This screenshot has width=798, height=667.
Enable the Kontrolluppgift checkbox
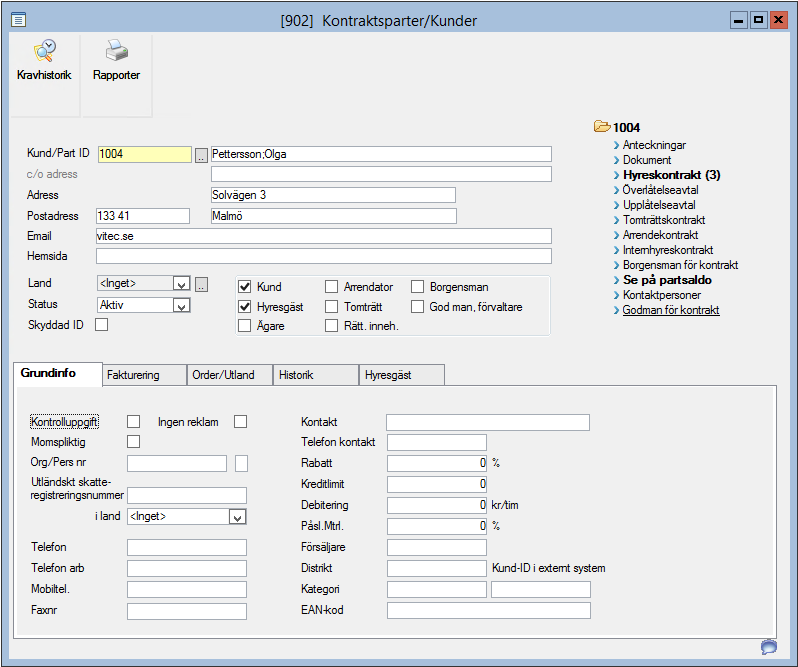point(133,421)
